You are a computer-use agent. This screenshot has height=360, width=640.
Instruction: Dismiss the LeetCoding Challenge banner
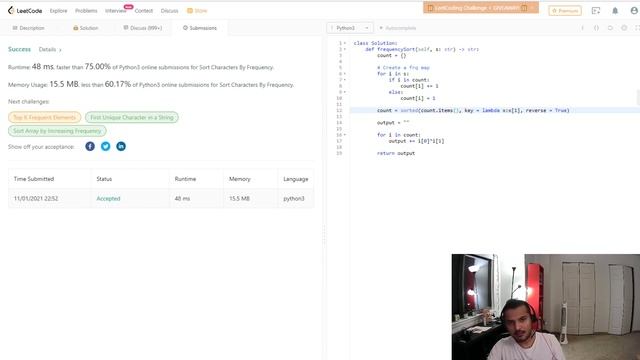(532, 8)
